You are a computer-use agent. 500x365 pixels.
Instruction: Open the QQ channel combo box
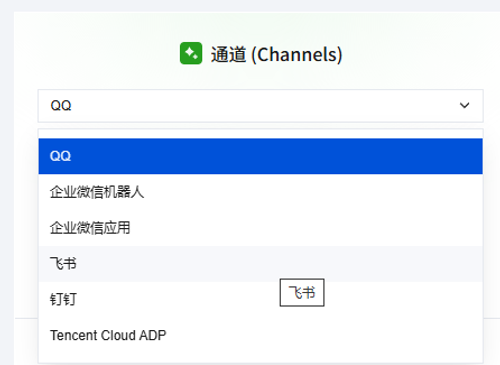click(x=260, y=106)
